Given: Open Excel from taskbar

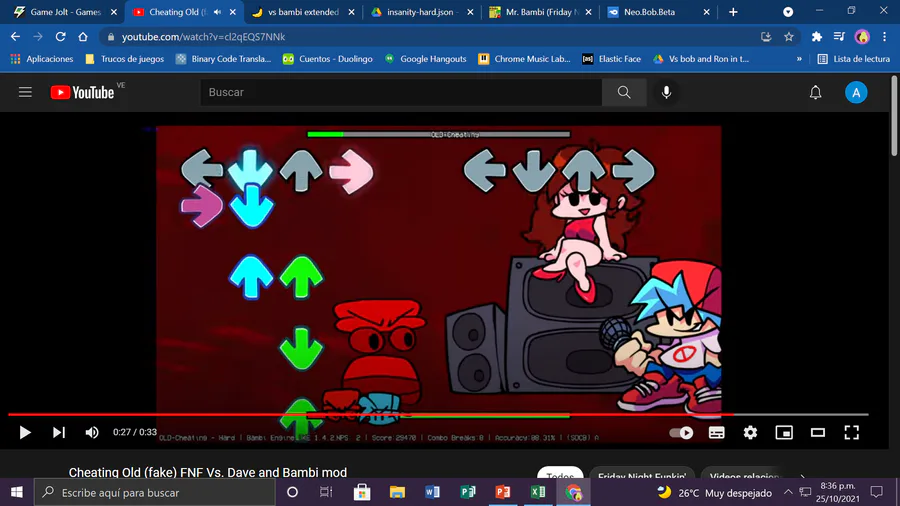Looking at the screenshot, I should click(x=538, y=492).
